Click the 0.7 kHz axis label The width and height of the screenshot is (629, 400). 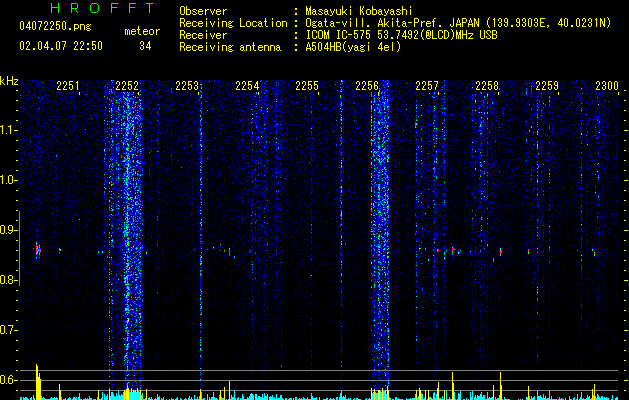pos(8,330)
